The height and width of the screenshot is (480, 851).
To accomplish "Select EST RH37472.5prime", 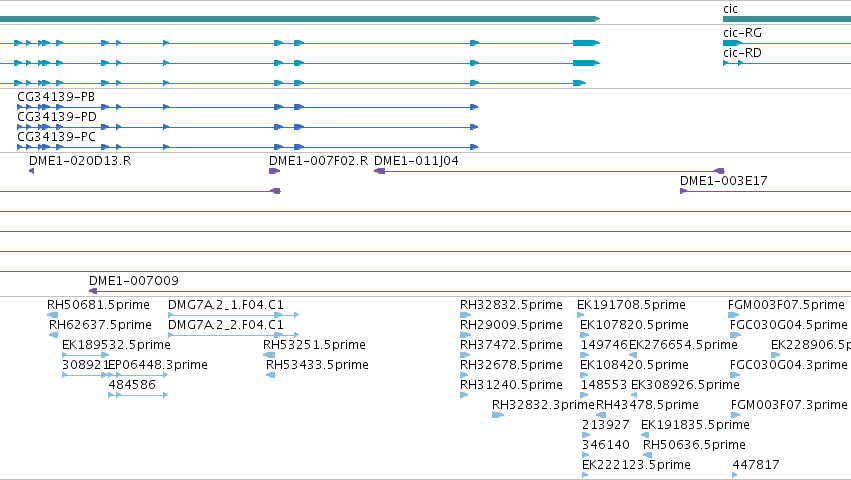I will 511,345.
